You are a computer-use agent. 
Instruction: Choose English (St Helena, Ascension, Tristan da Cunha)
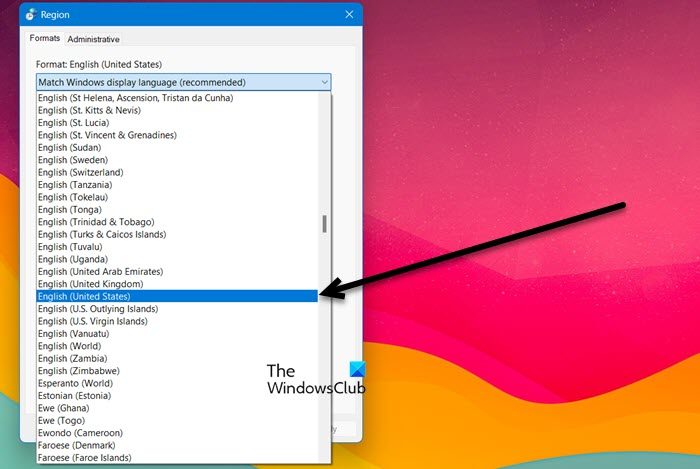177,98
